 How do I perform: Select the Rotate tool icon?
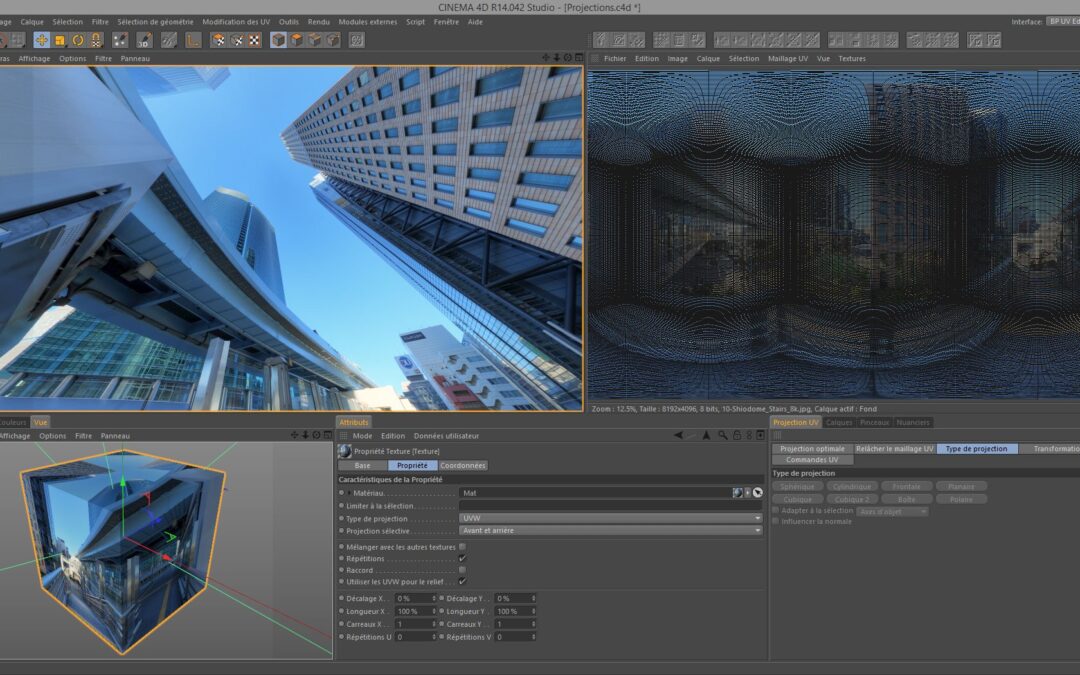tap(78, 40)
